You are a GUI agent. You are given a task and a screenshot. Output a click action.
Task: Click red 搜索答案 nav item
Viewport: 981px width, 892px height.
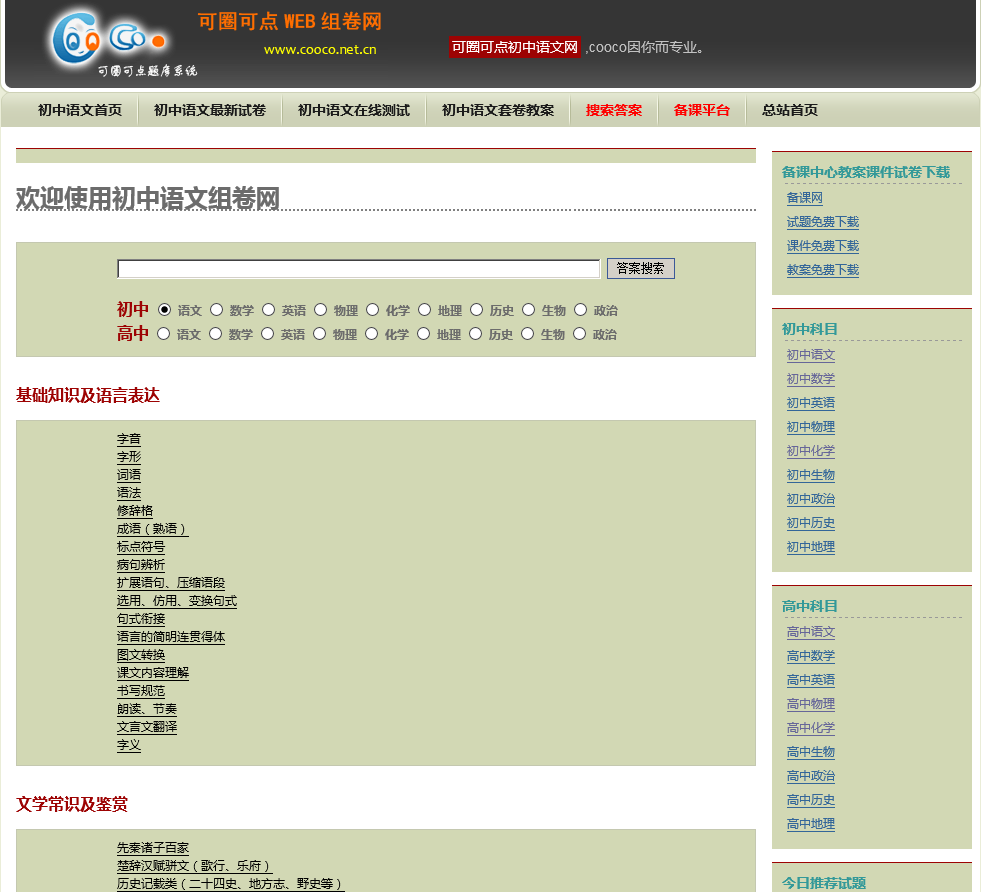tap(614, 110)
